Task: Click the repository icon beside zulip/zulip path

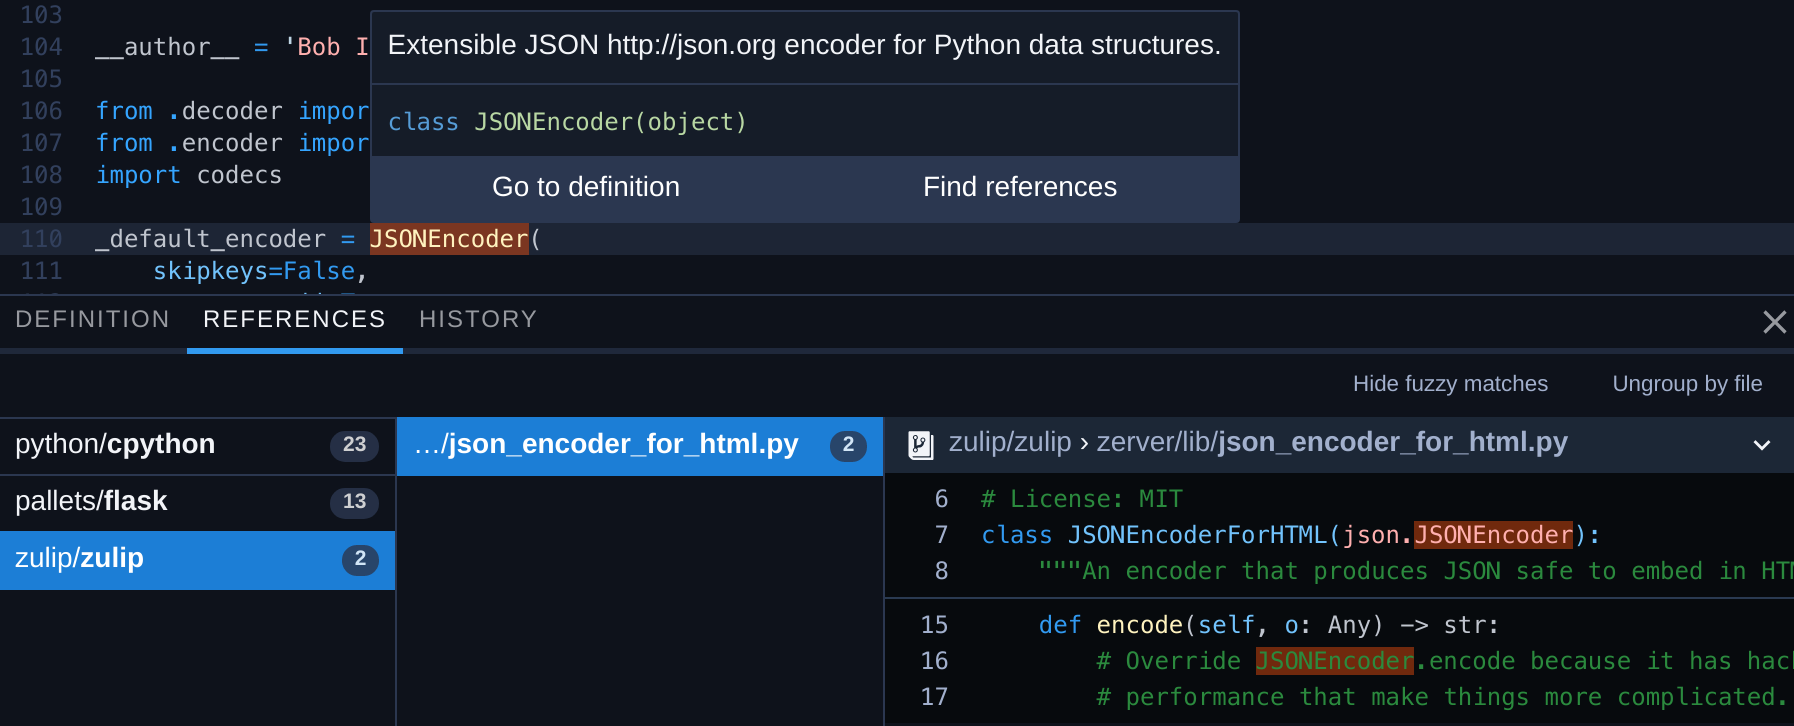Action: click(x=920, y=444)
